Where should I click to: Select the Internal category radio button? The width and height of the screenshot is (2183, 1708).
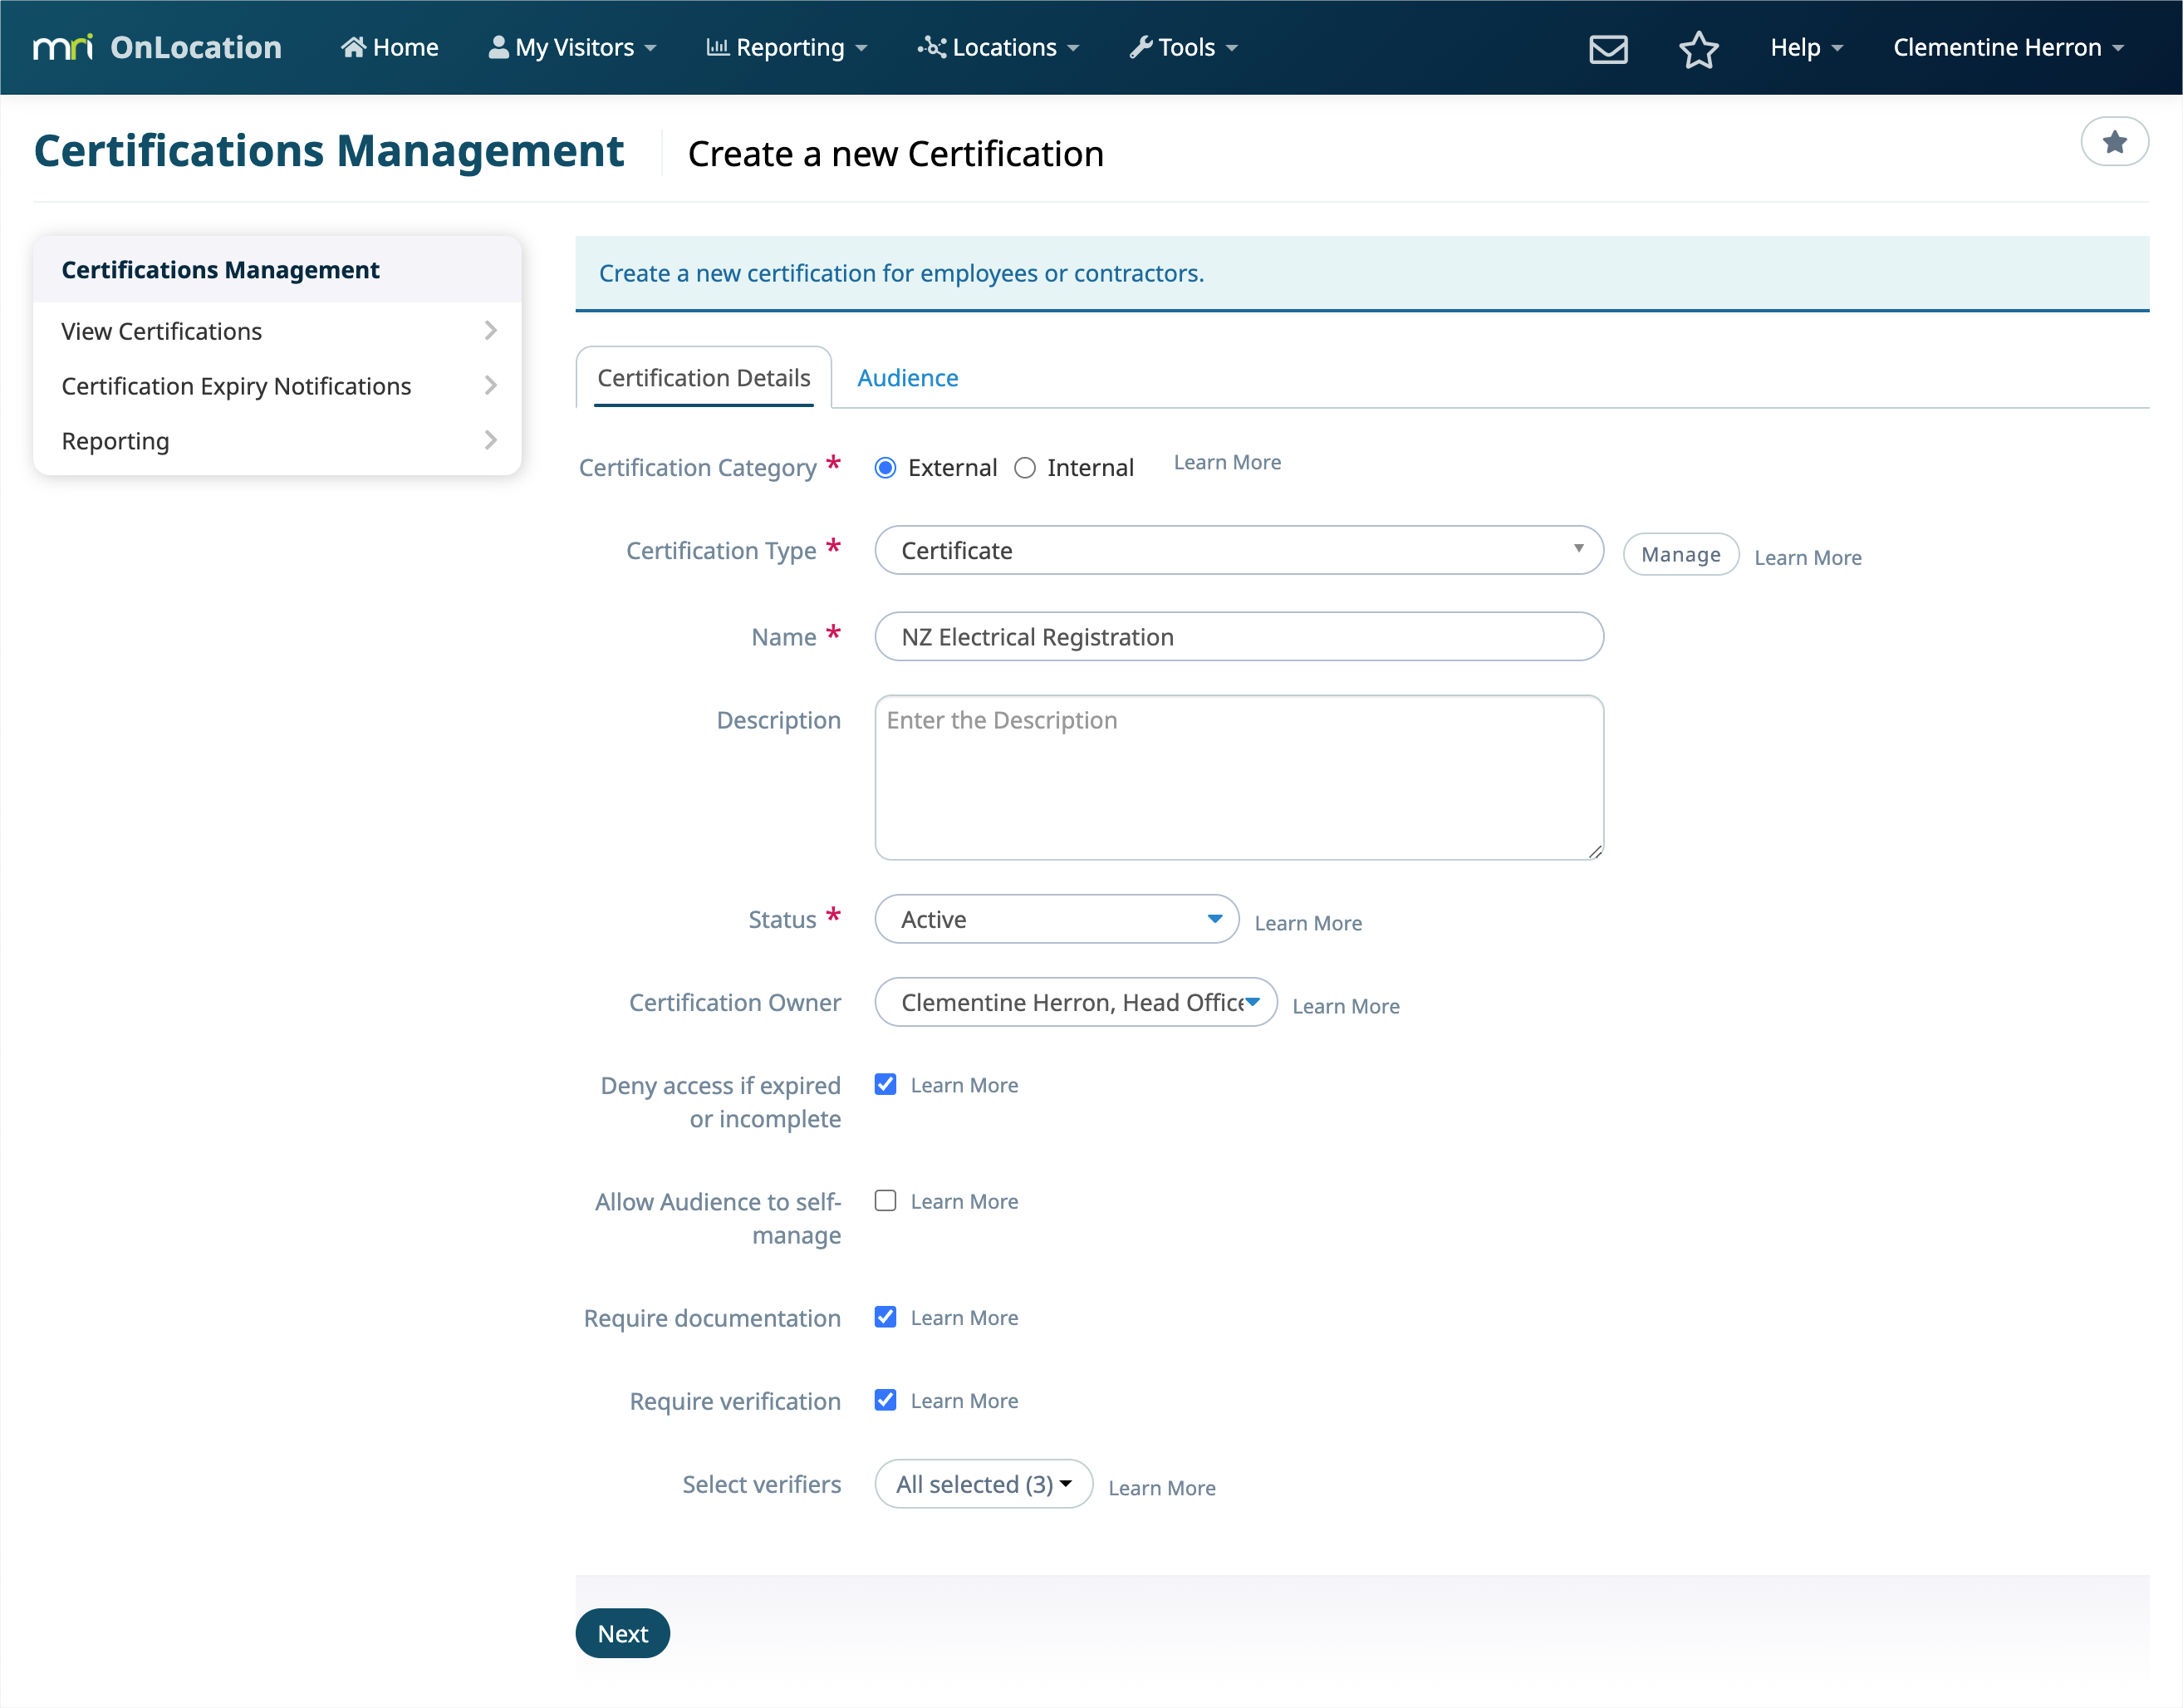click(1025, 467)
